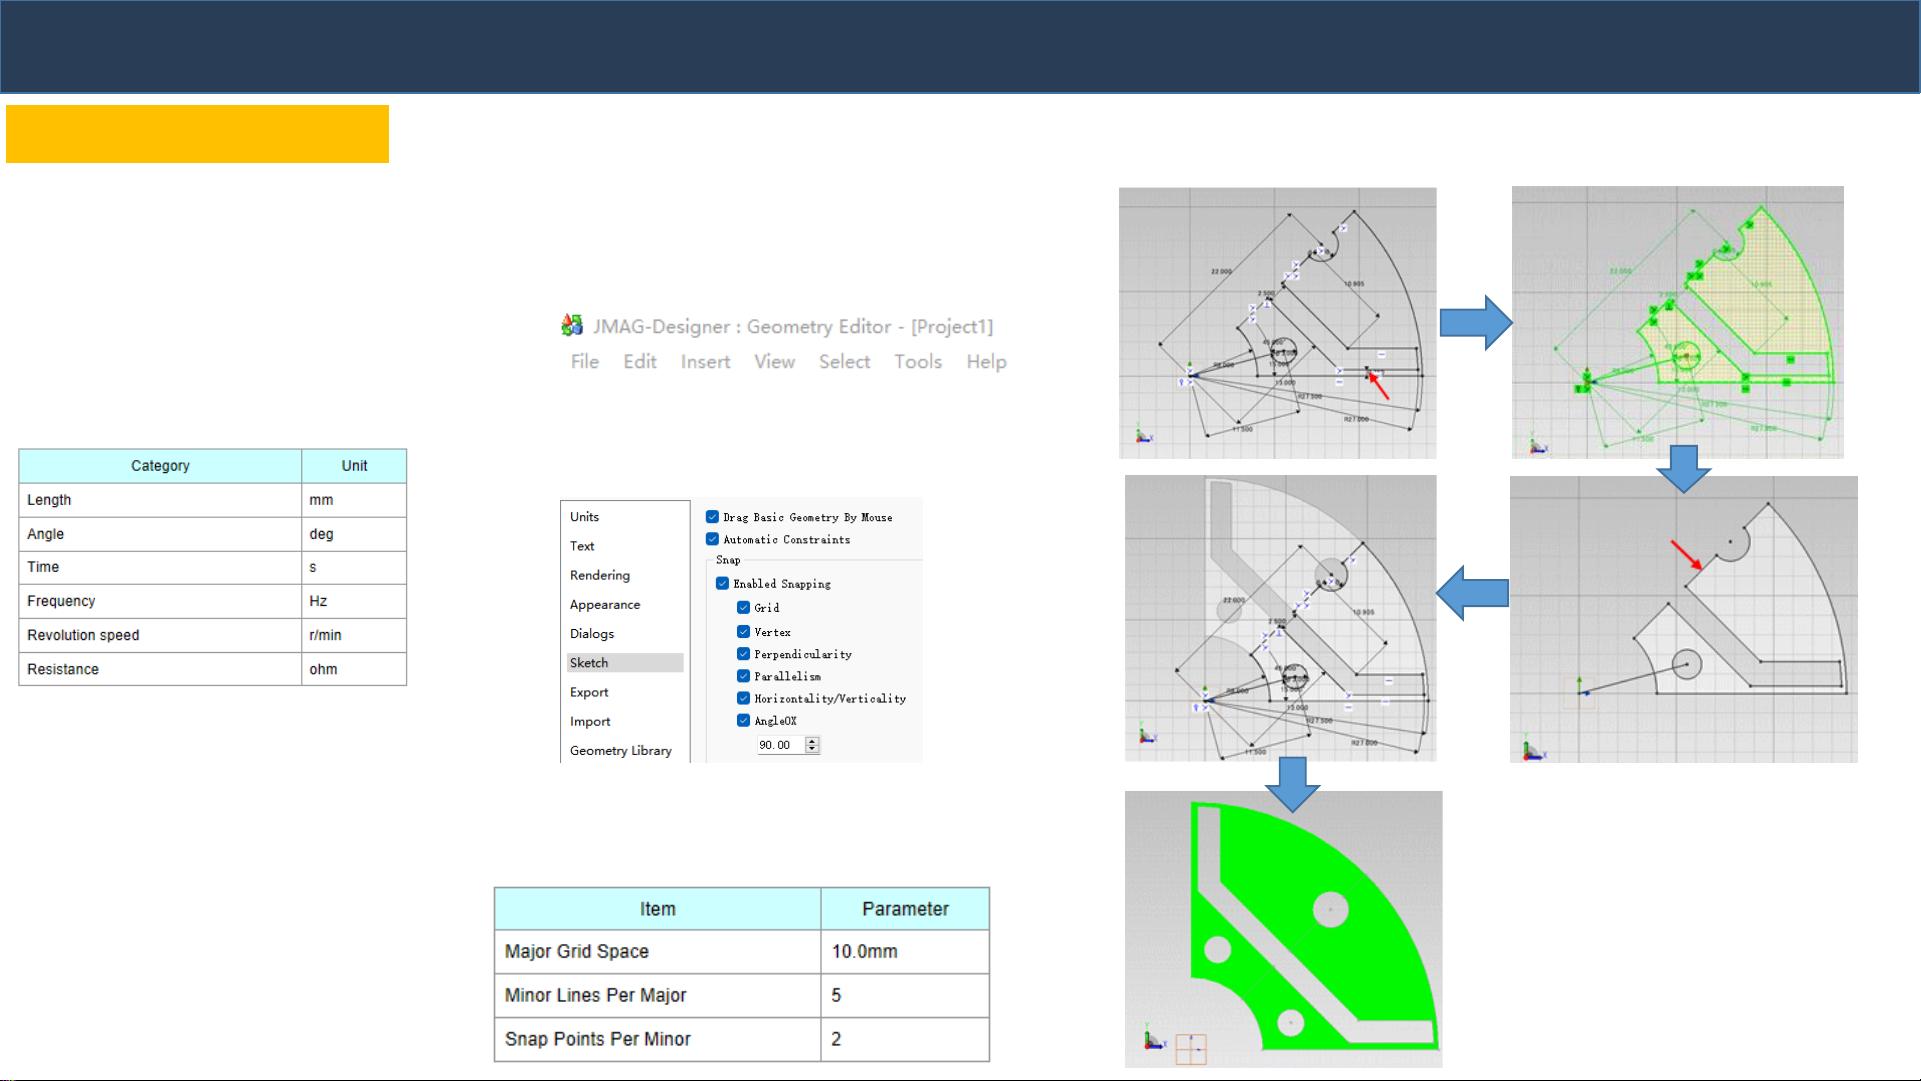Screen dimensions: 1921x1081
Task: Toggle Drag Basic Geometry By Mouse checkbox
Action: coord(712,517)
